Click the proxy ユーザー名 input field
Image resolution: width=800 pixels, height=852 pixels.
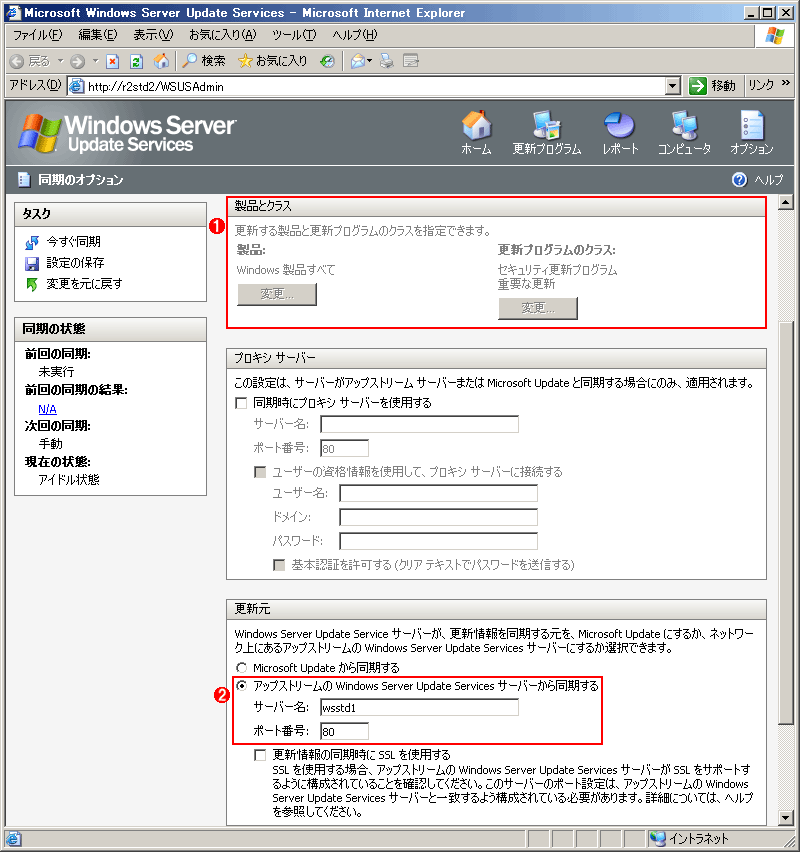pyautogui.click(x=439, y=493)
